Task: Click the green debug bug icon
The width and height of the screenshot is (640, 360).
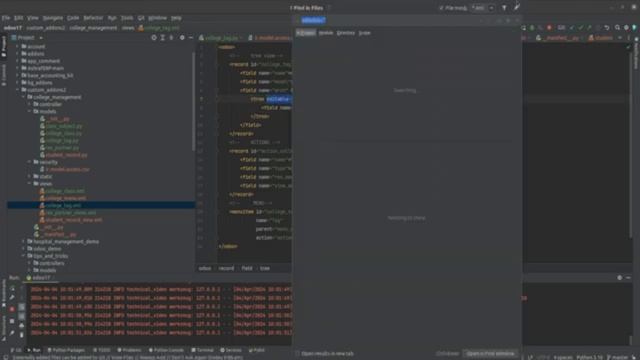Action: tap(532, 28)
